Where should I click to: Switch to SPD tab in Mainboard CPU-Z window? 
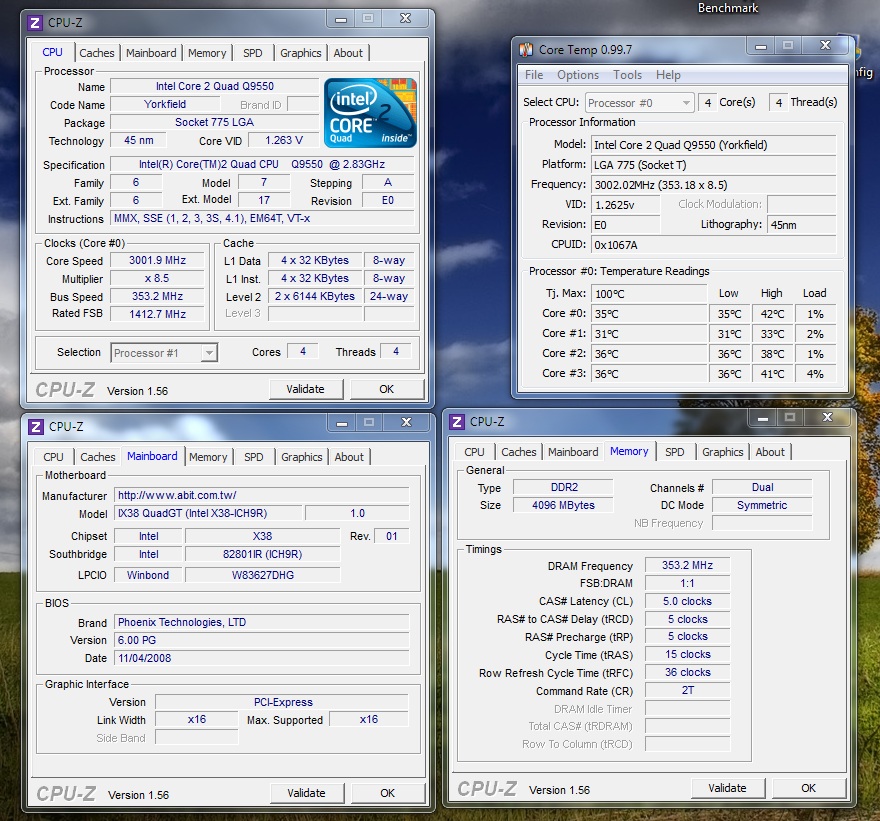click(254, 457)
